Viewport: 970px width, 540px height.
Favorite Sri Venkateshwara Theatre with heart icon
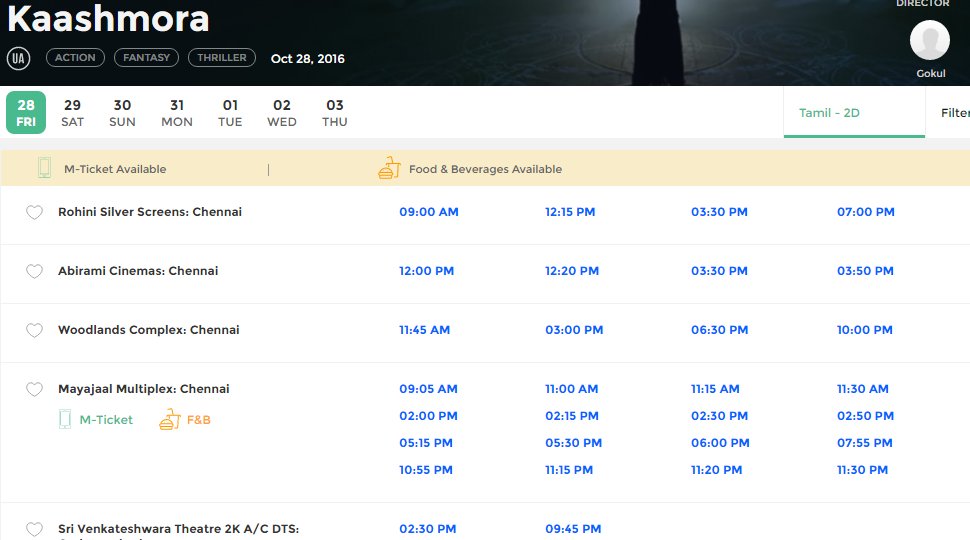35,529
